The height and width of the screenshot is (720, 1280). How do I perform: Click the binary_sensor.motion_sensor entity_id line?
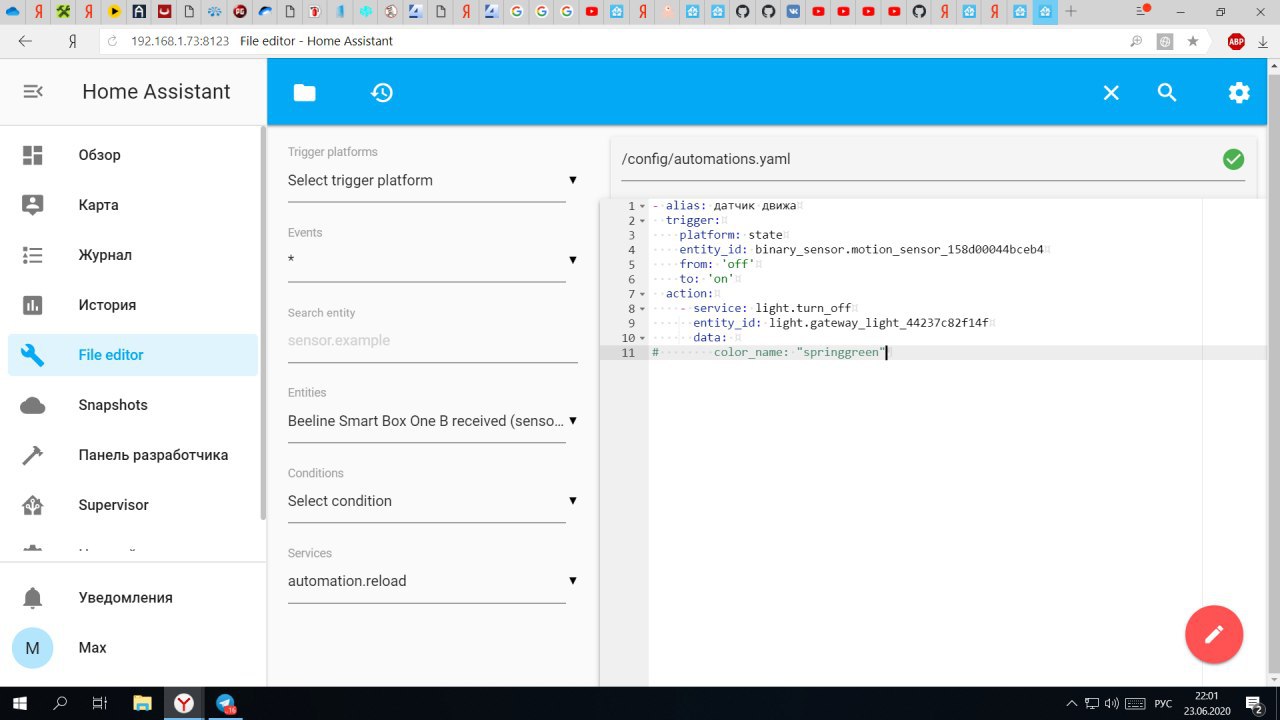[x=861, y=250]
